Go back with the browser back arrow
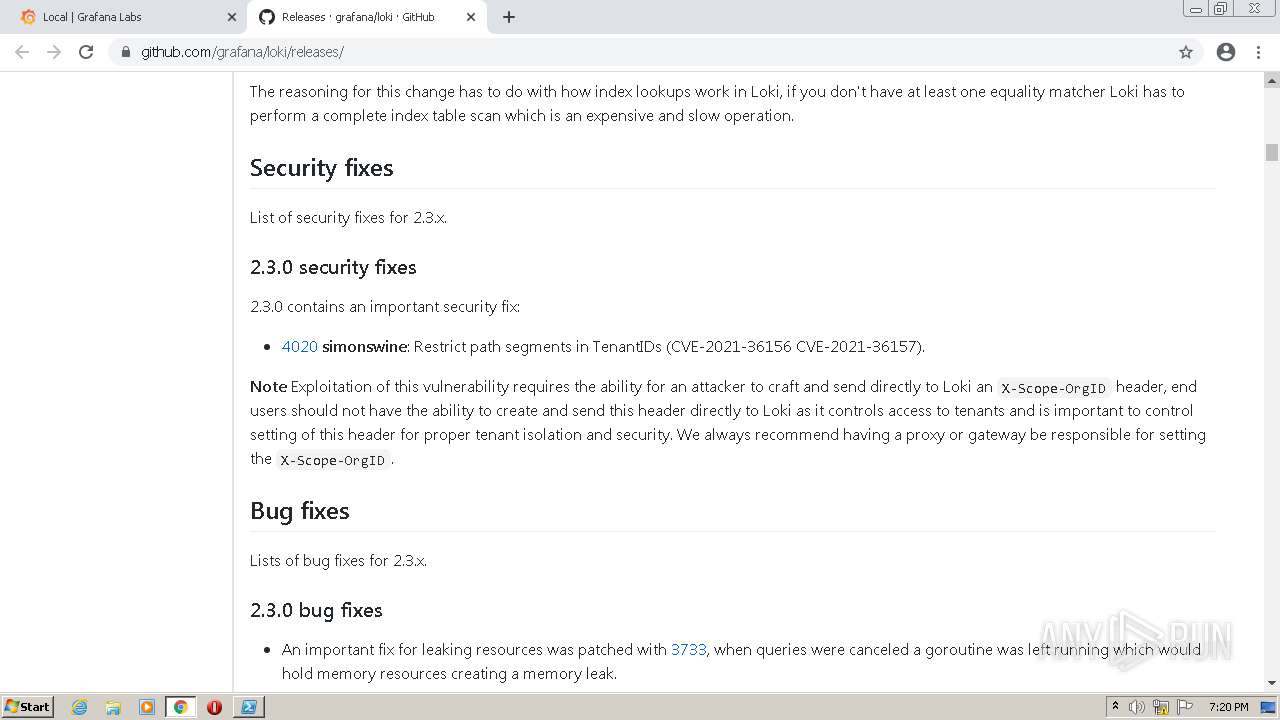Screen dimensions: 1280x720 click(22, 52)
